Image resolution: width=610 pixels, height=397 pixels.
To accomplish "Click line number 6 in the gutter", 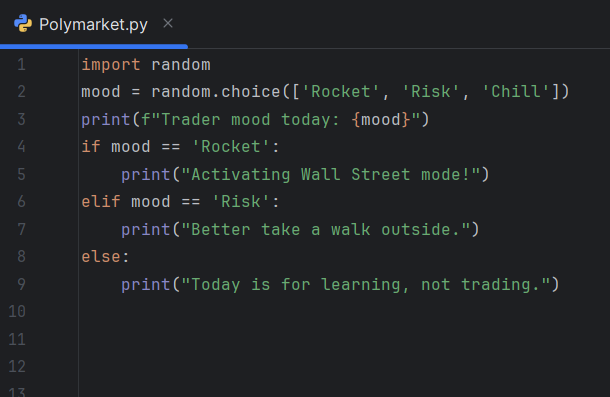I will click(21, 202).
